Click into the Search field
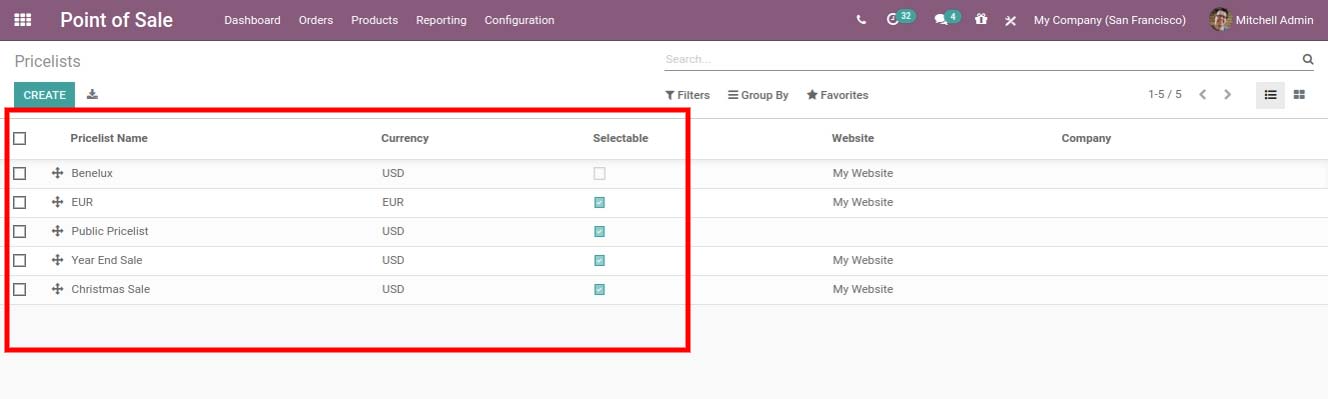 tap(980, 60)
